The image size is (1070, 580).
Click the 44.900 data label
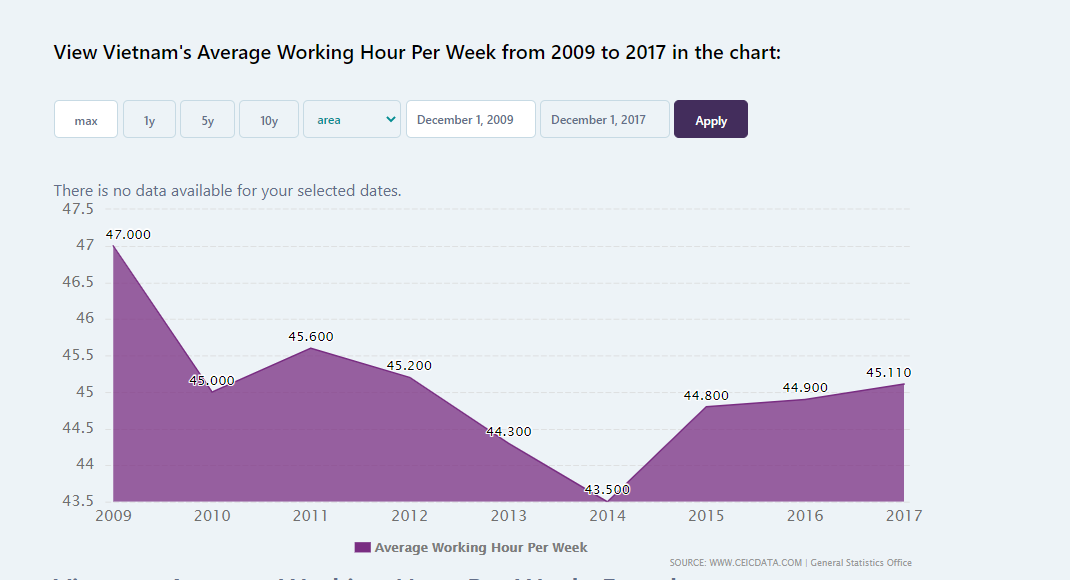click(805, 388)
